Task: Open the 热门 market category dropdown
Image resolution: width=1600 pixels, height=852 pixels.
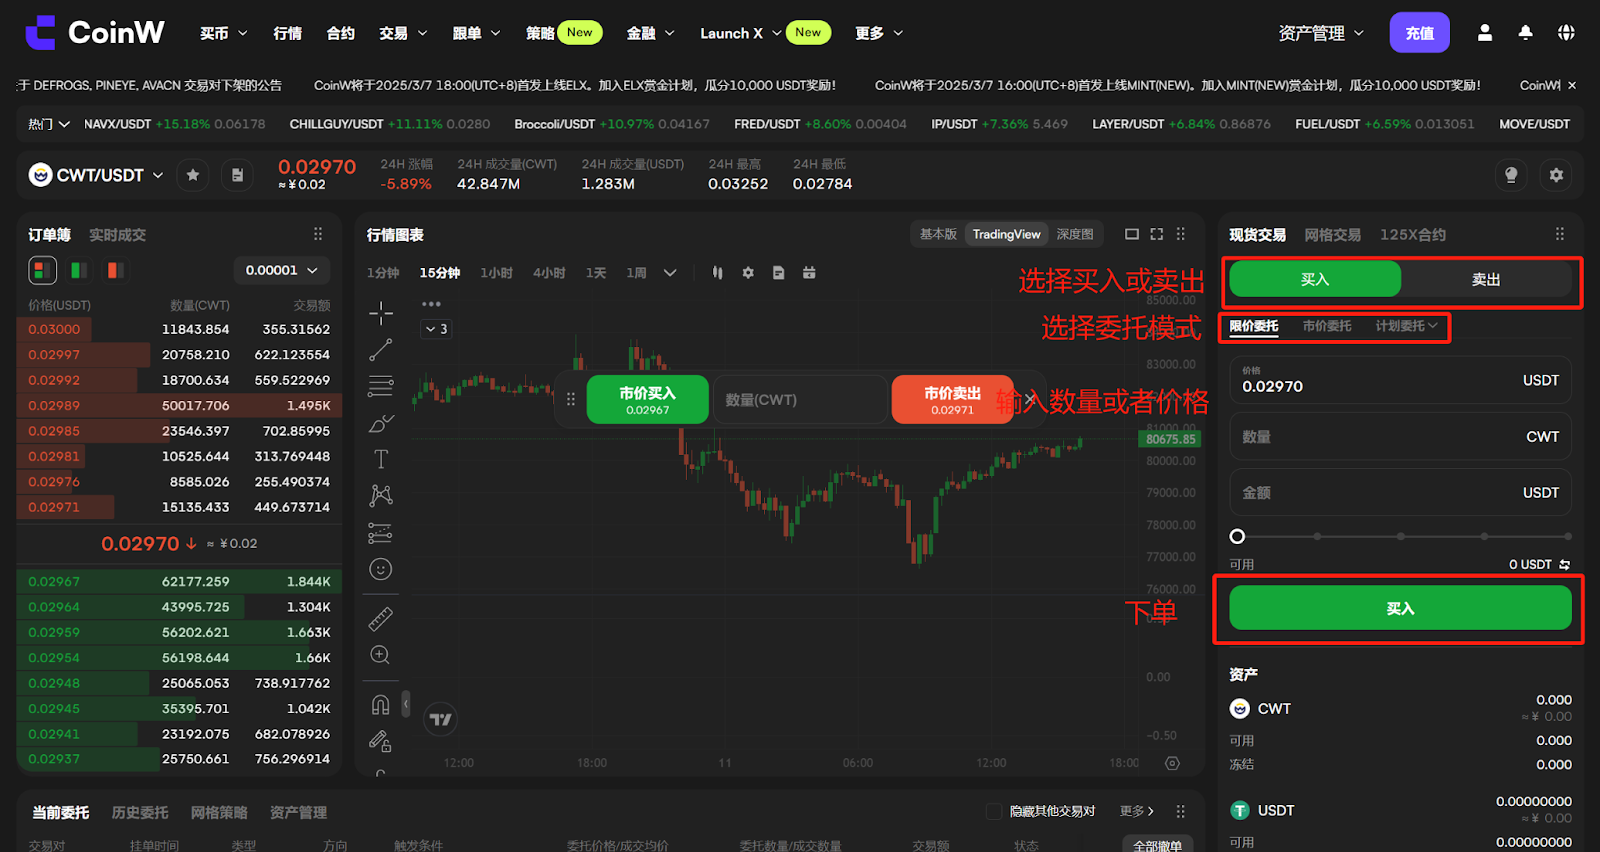Action: (x=49, y=124)
